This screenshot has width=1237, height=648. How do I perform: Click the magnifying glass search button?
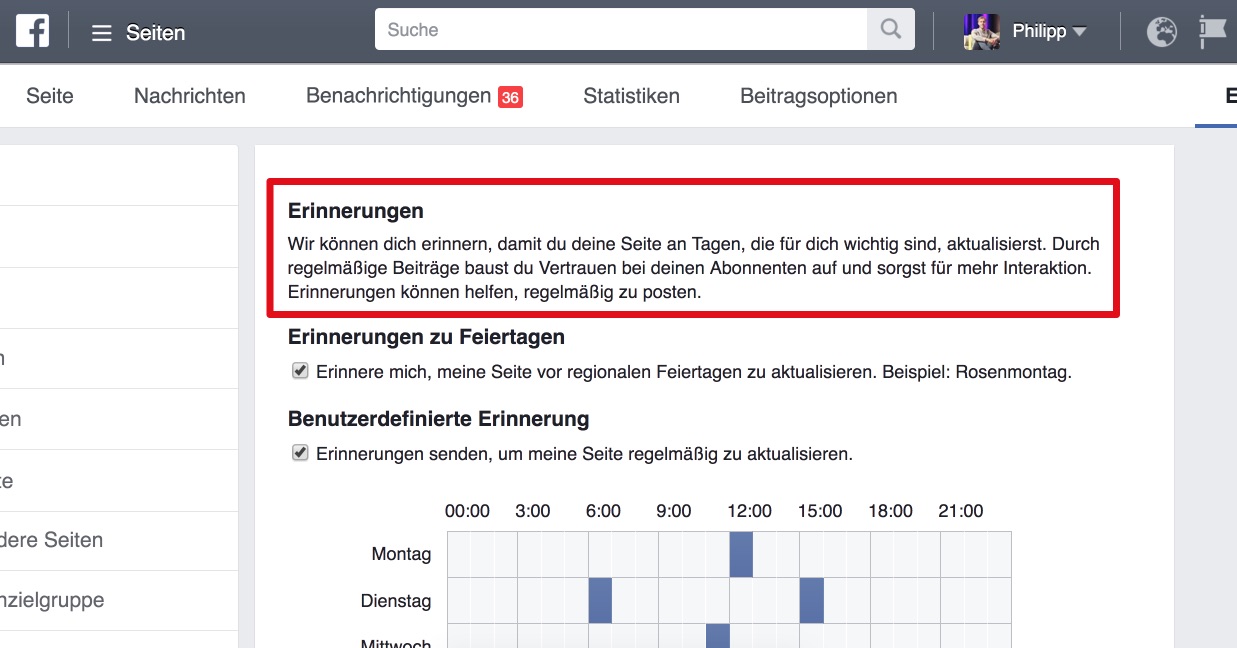click(890, 30)
